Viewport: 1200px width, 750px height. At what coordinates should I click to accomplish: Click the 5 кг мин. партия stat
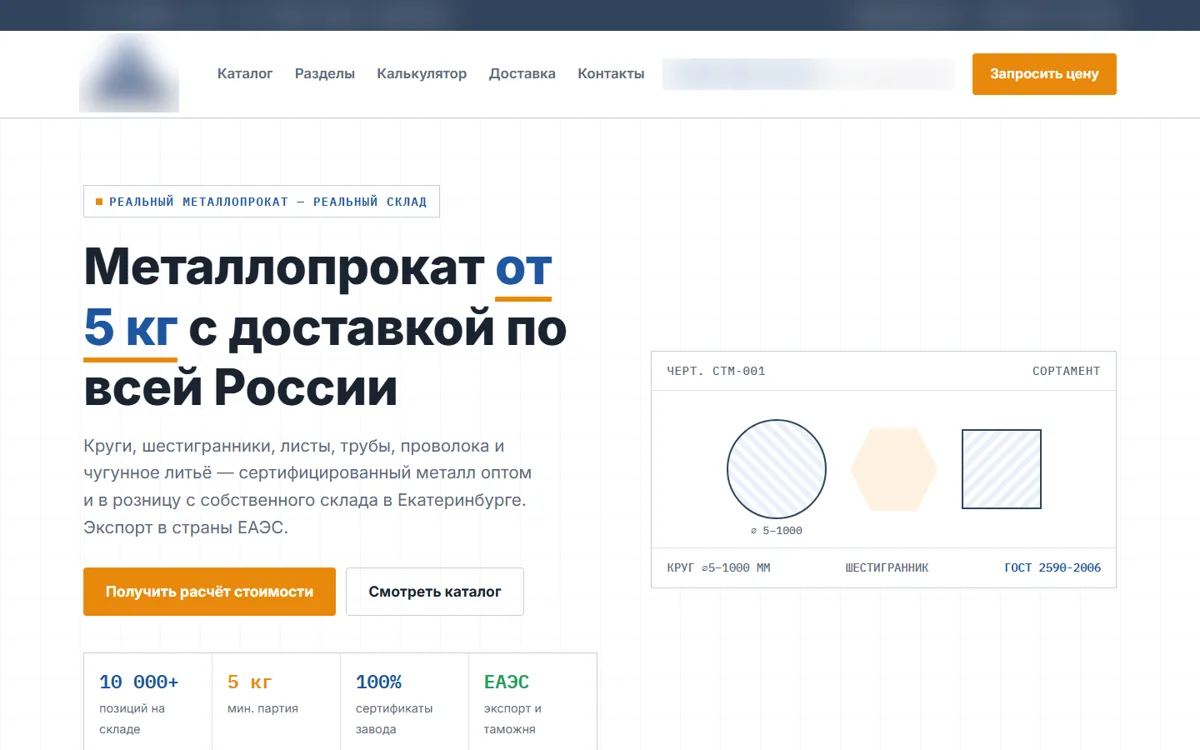pos(276,702)
